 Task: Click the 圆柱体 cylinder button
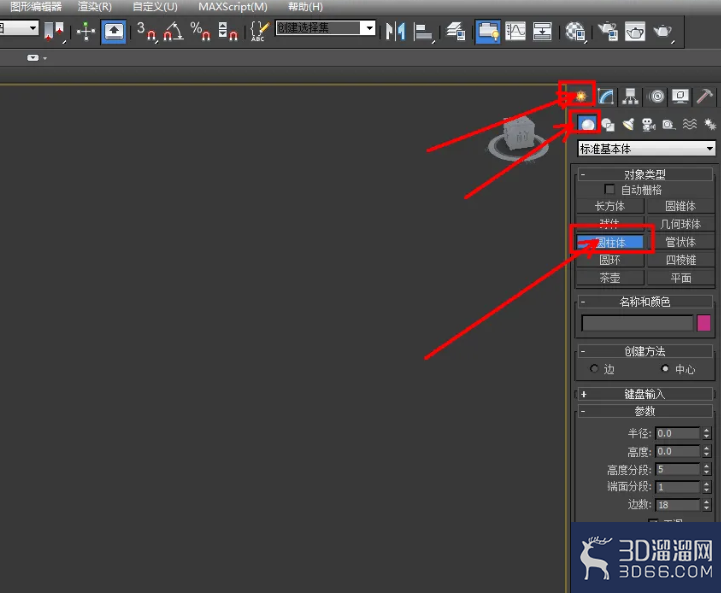tap(610, 242)
